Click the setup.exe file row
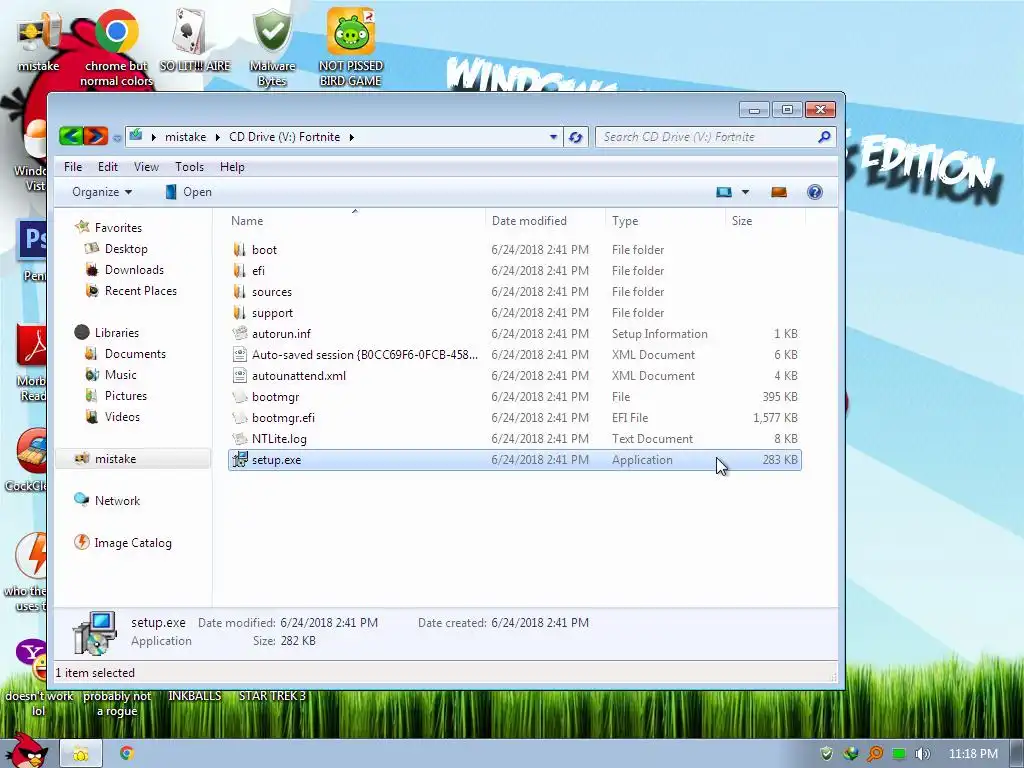Screen dimensions: 1024x768 (515, 460)
